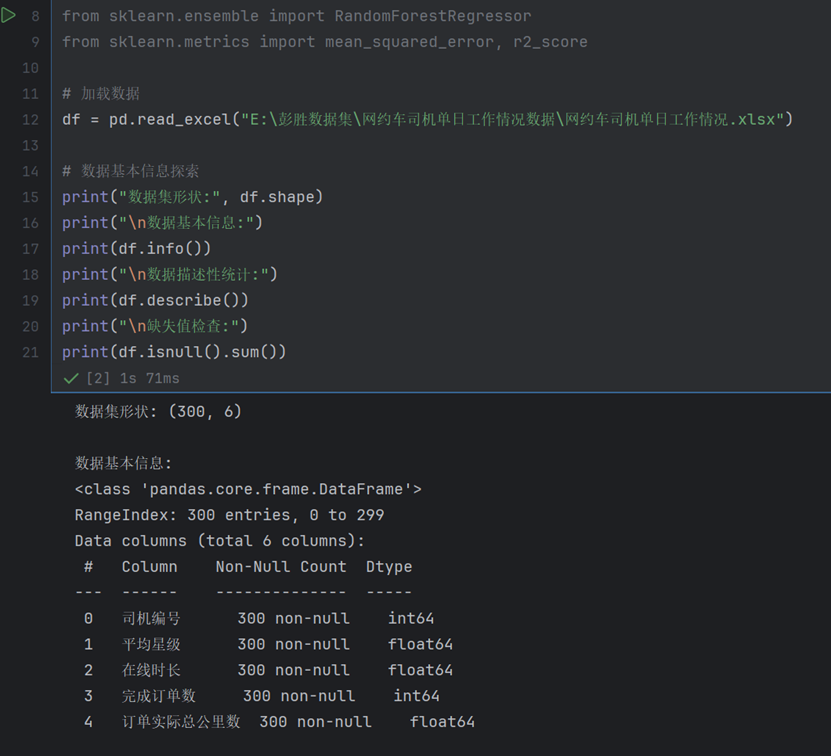831x756 pixels.
Task: Click the 司机编号 row in output
Action: (259, 619)
